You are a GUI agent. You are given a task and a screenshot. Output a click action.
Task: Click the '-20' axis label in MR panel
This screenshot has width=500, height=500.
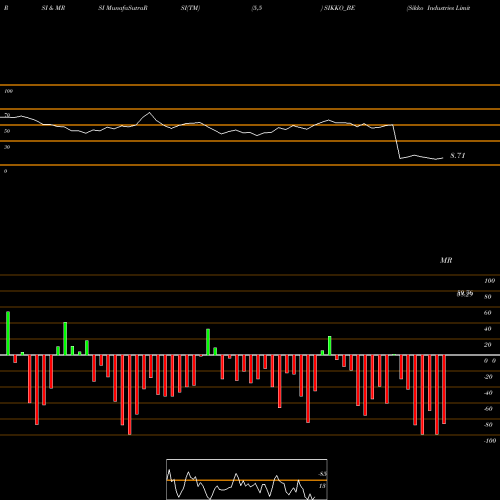point(488,377)
